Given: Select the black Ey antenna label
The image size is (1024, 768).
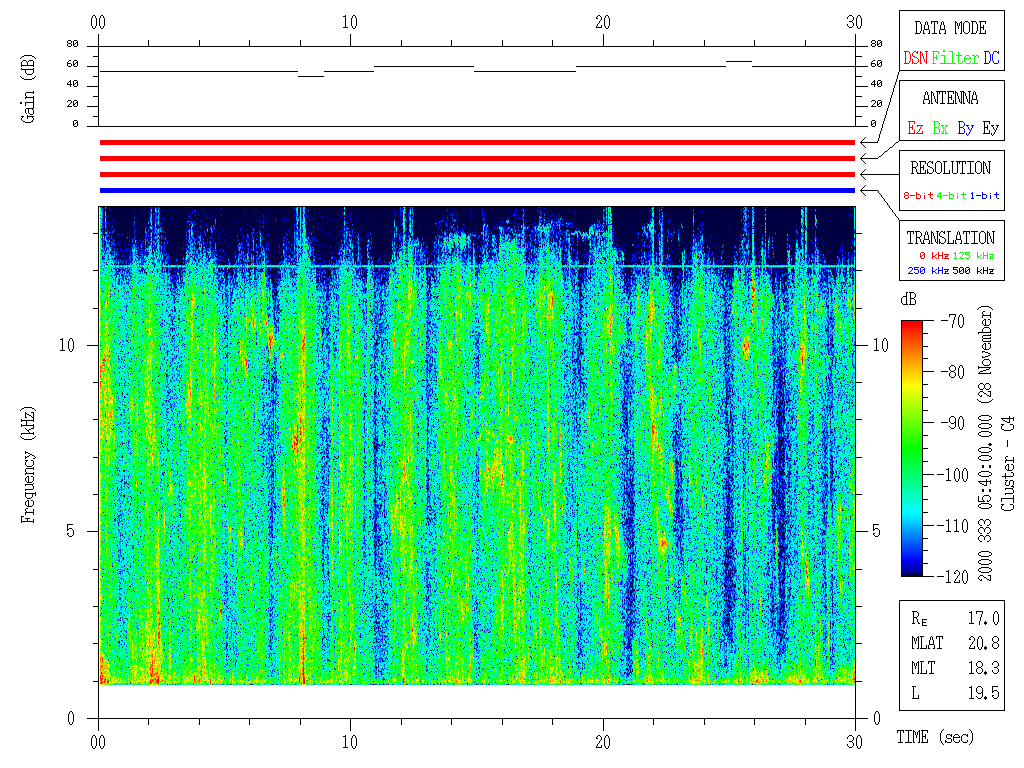Looking at the screenshot, I should pos(990,129).
